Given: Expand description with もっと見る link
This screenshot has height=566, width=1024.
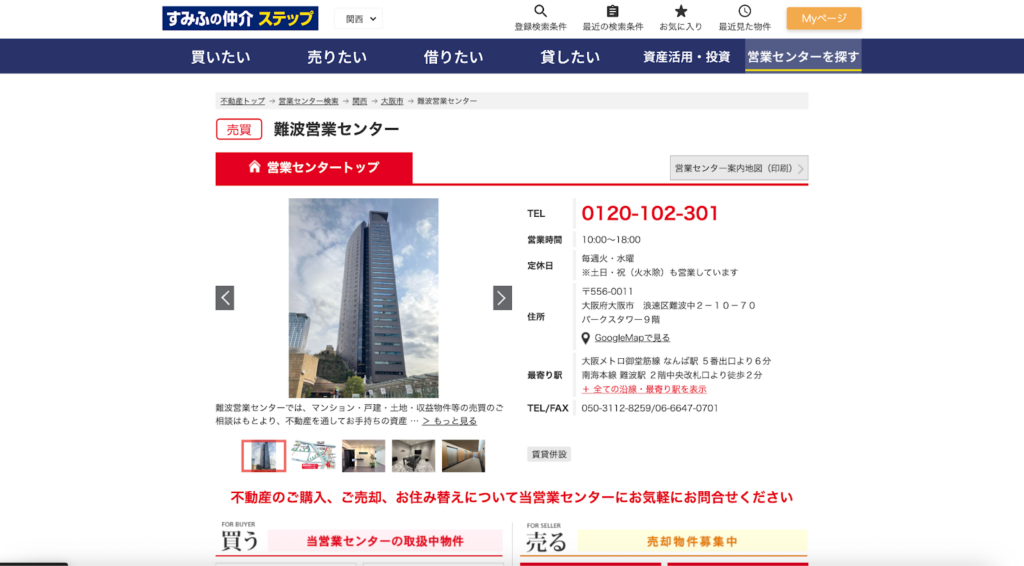Looking at the screenshot, I should tap(449, 421).
